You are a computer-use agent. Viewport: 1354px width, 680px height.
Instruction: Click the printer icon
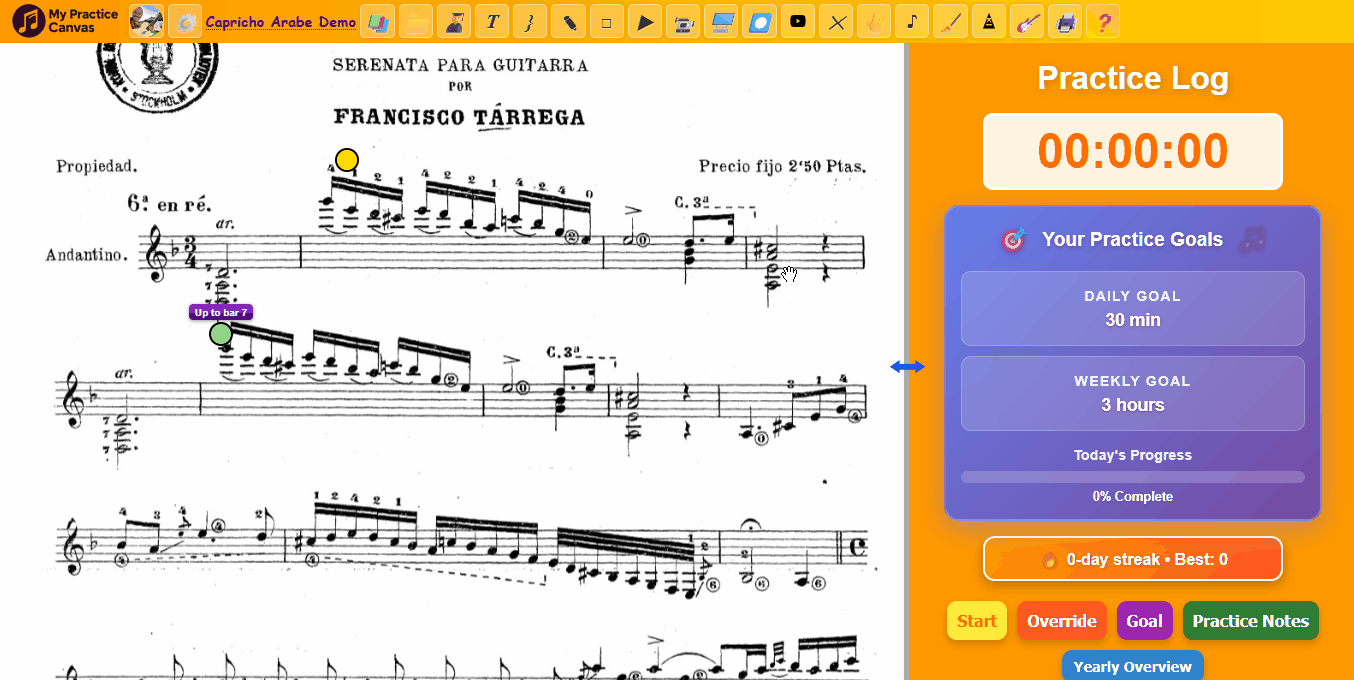(1064, 21)
